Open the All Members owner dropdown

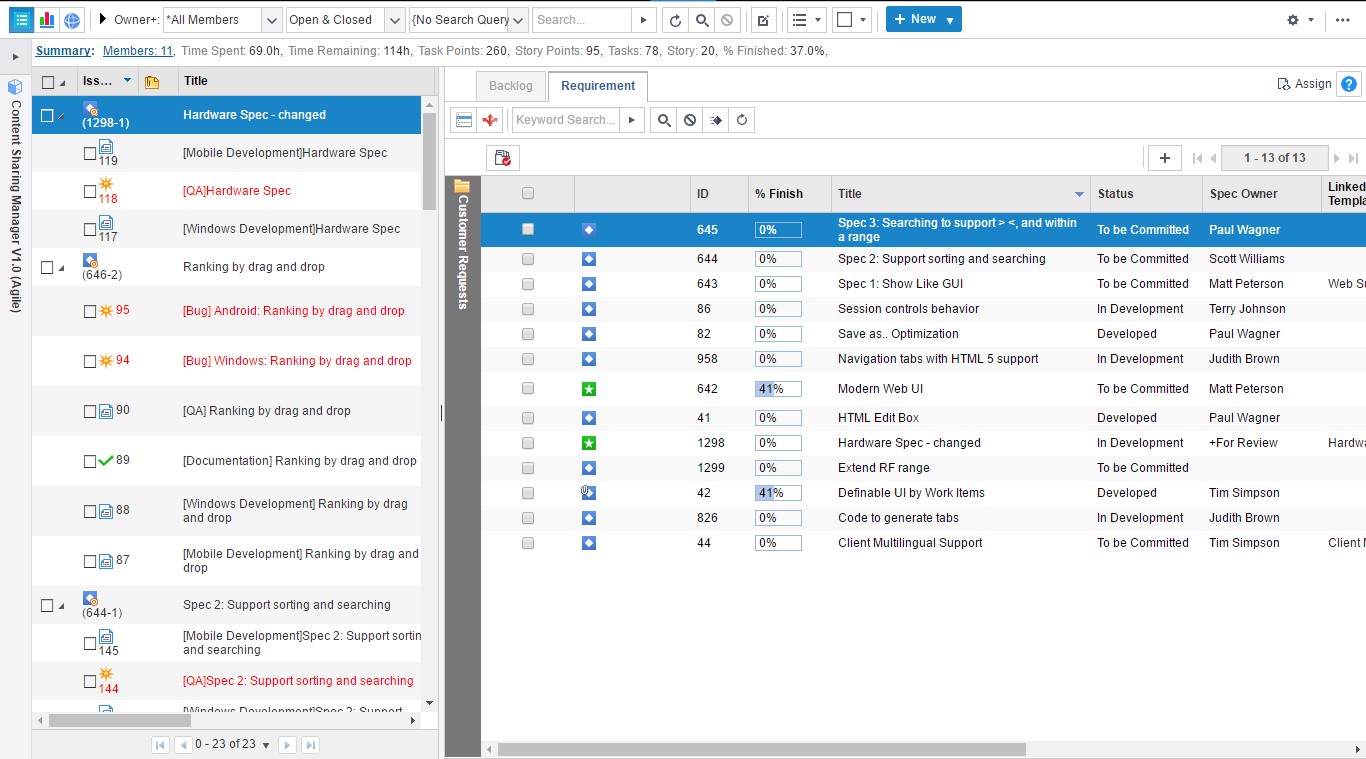coord(271,20)
